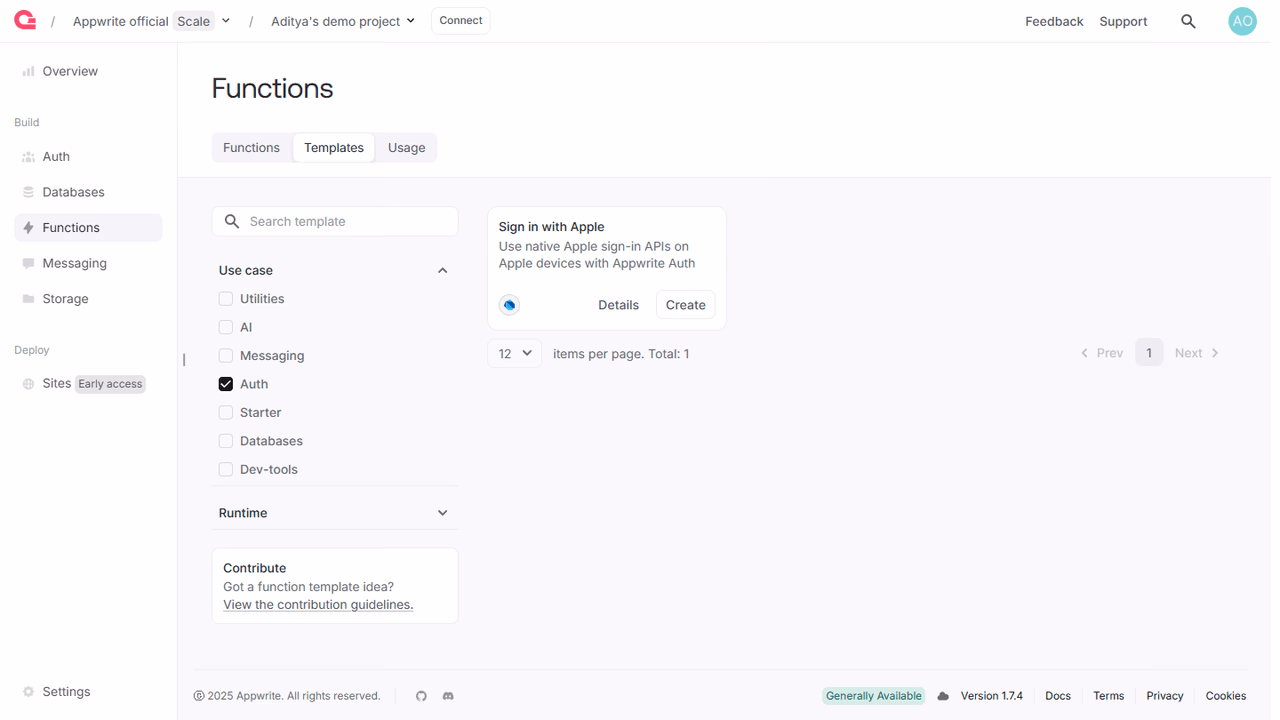Screen dimensions: 1280x720
Task: Open Details for Sign in with Apple
Action: (x=618, y=305)
